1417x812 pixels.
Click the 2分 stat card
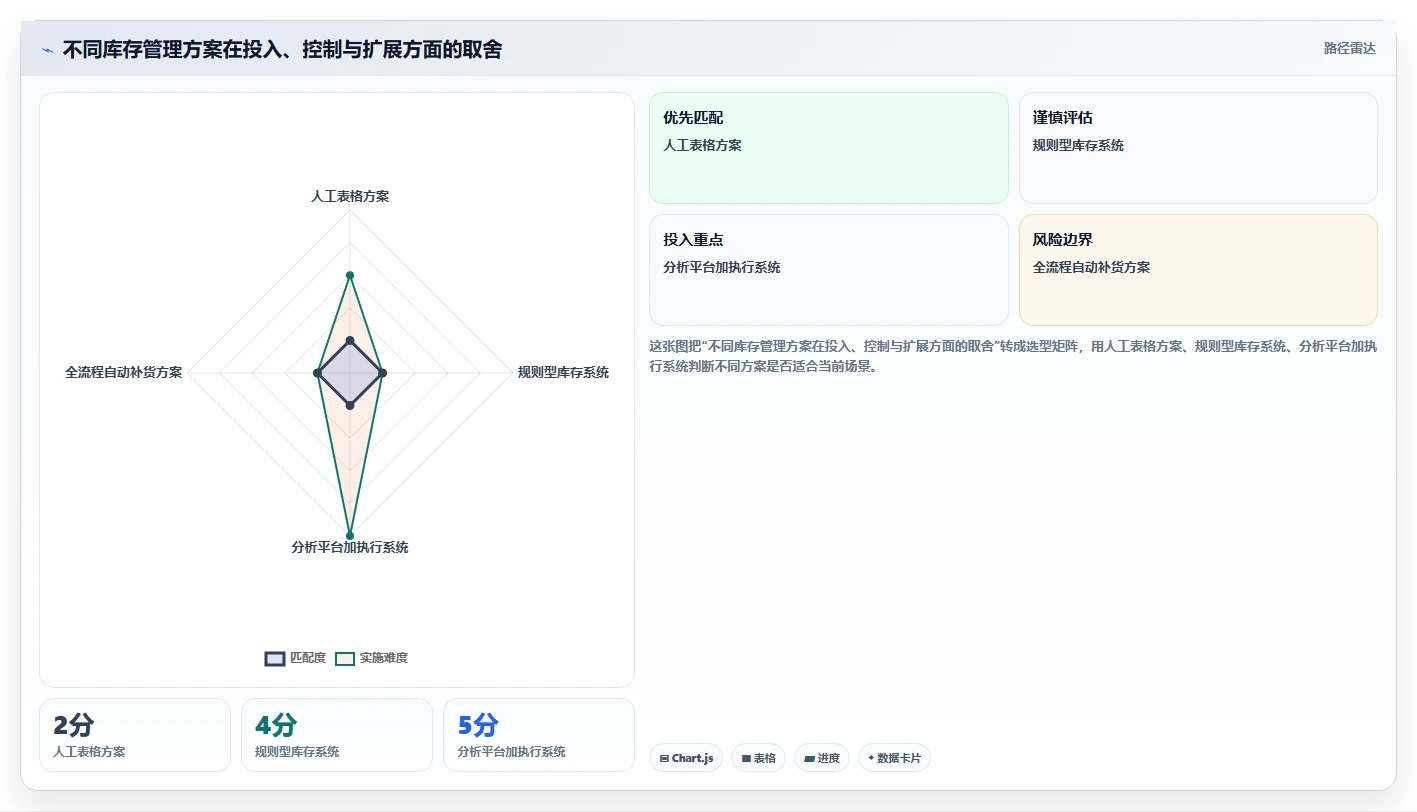tap(135, 735)
